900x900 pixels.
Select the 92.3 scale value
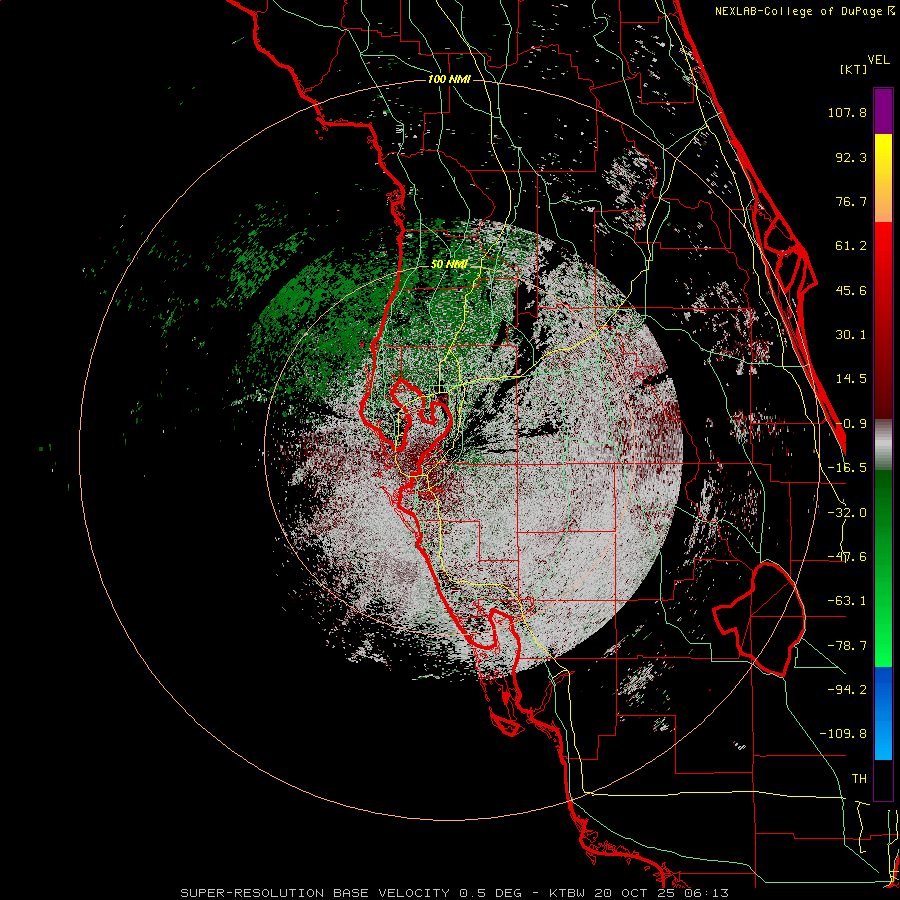pyautogui.click(x=851, y=157)
